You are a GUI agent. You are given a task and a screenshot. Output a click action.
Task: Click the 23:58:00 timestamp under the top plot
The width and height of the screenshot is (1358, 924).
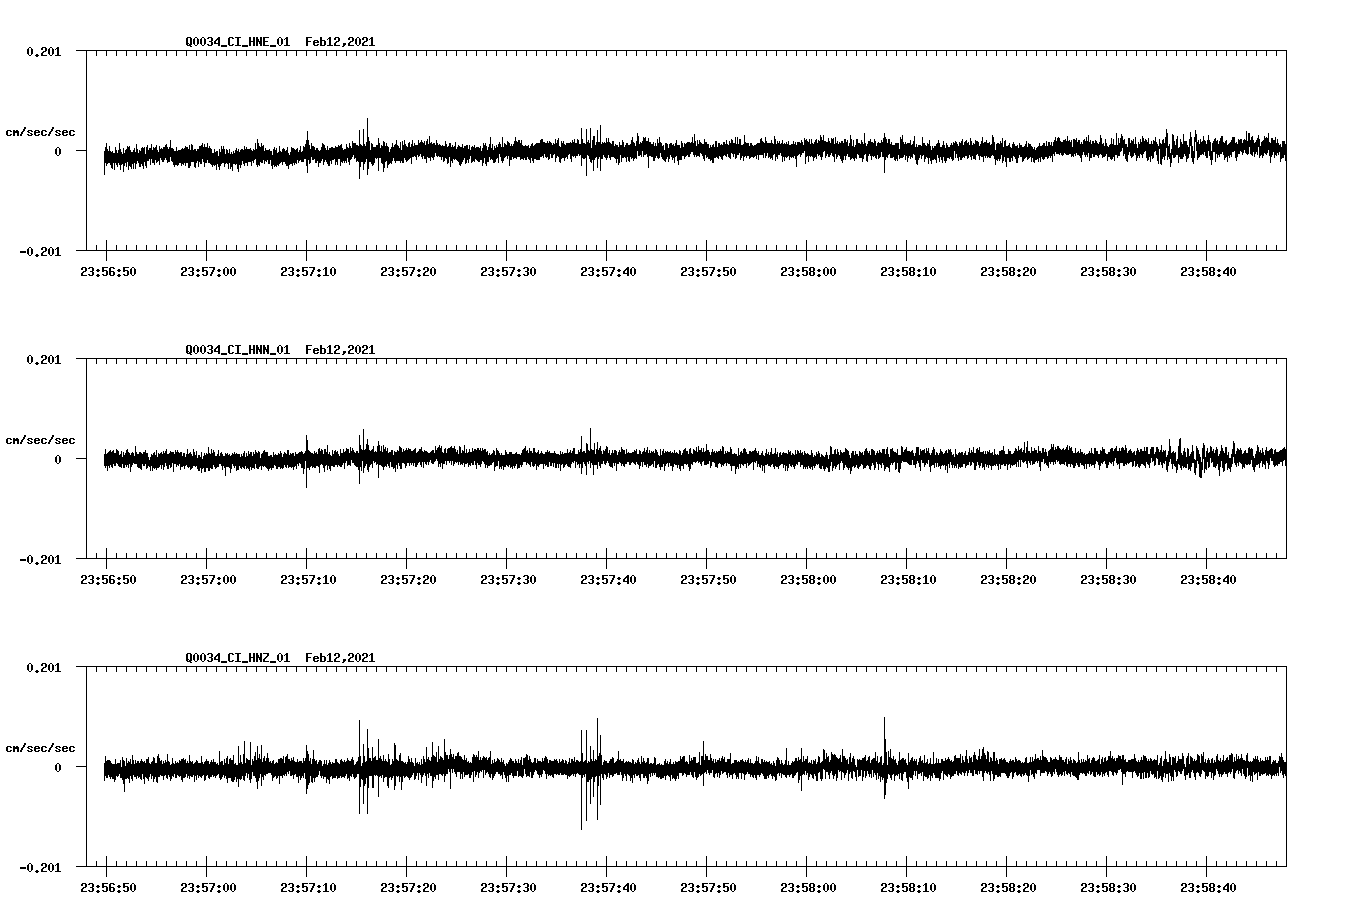pos(810,269)
